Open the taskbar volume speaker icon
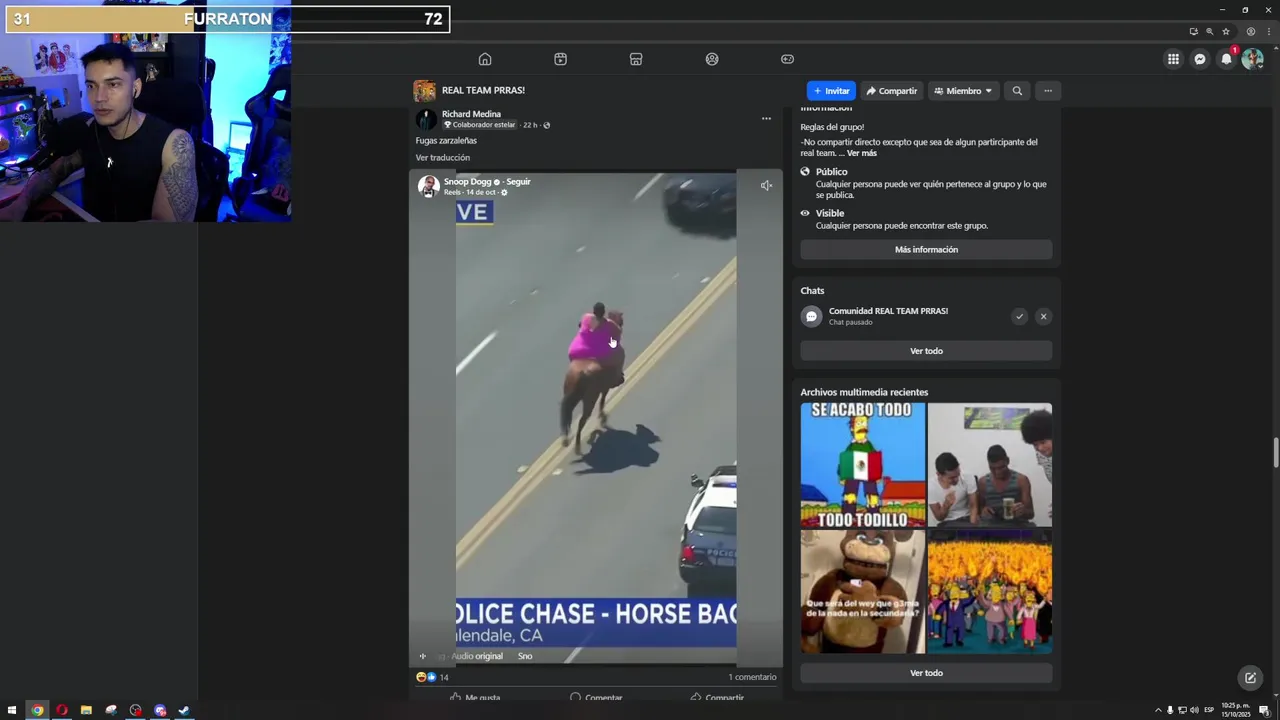 [1194, 710]
